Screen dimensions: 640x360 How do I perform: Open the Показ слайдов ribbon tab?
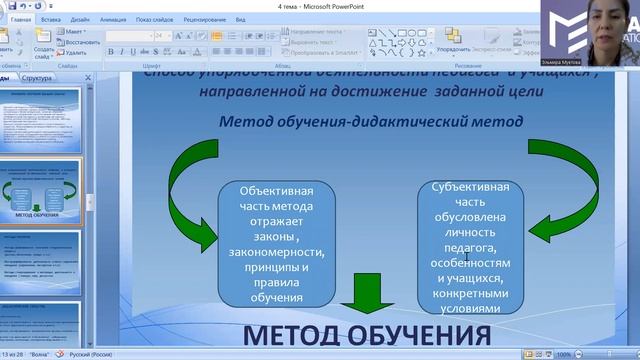154,20
